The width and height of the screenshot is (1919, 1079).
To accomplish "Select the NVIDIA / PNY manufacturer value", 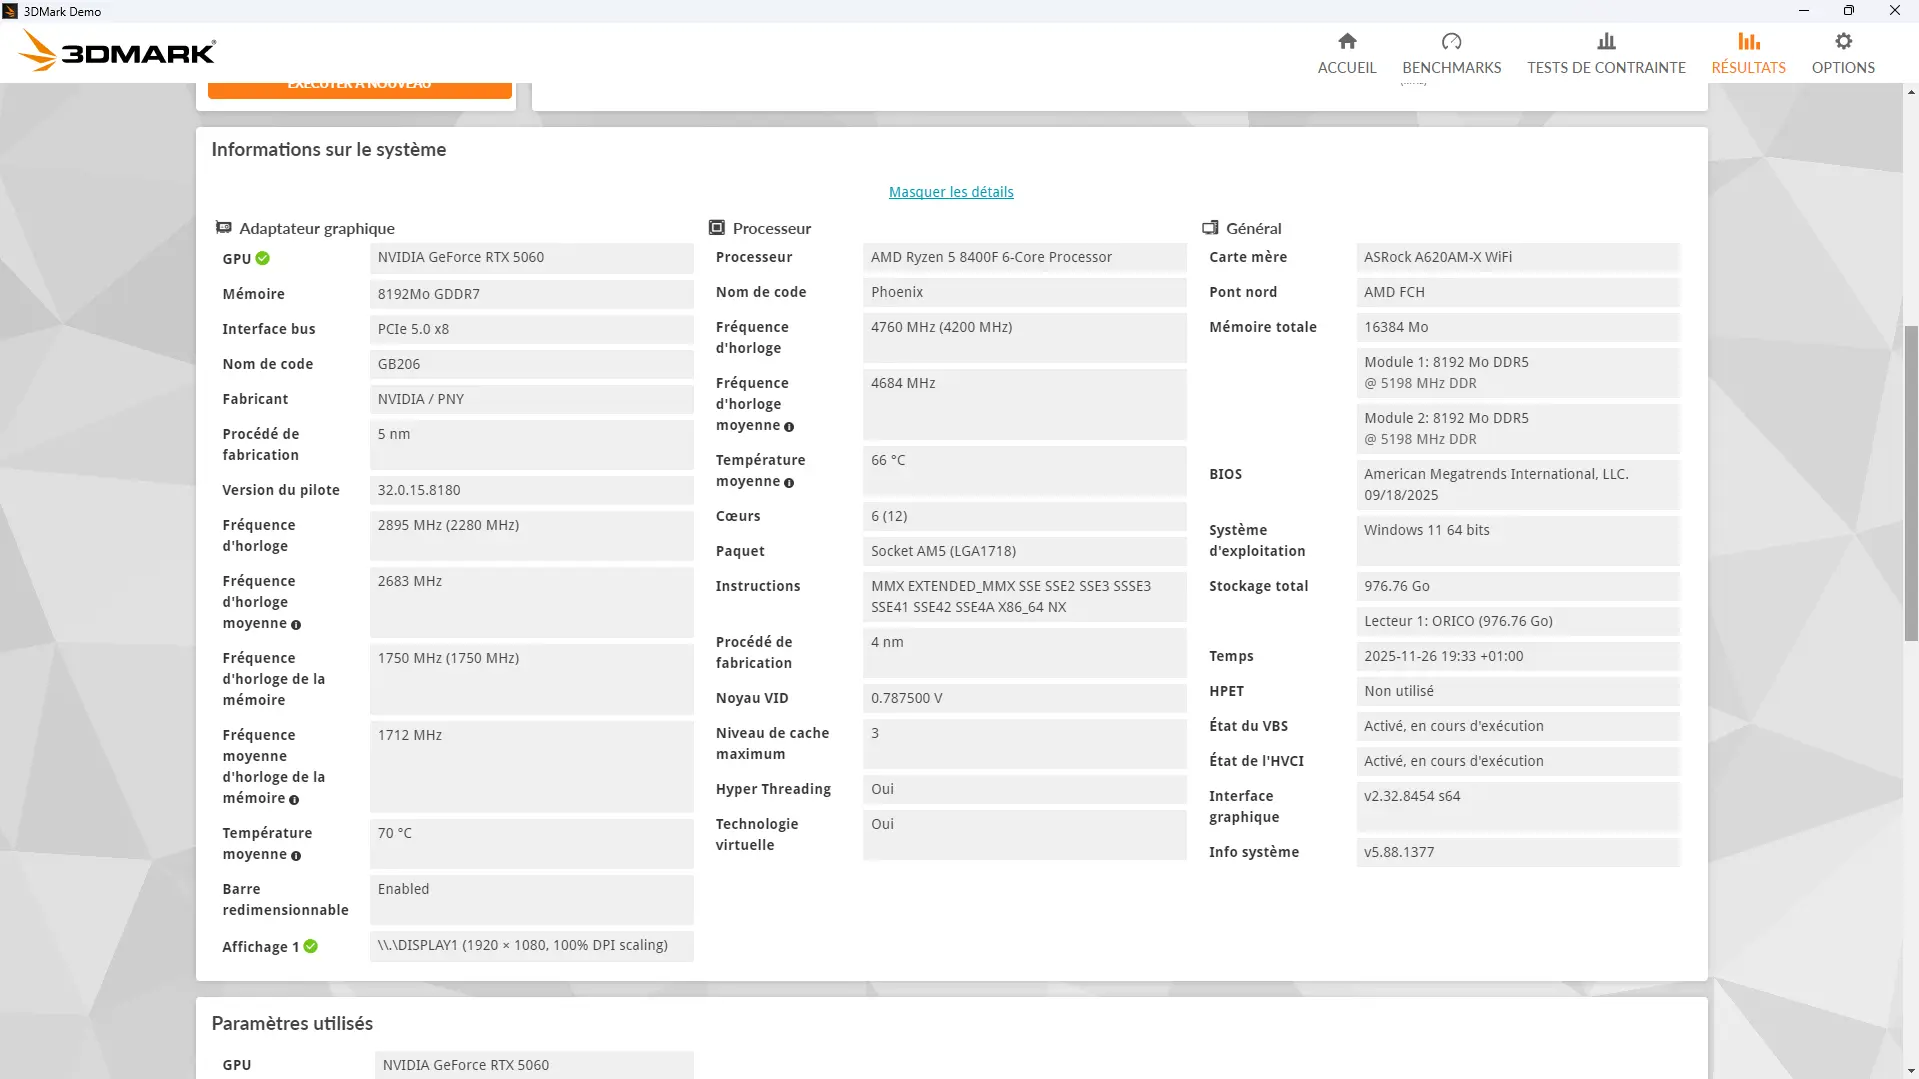I will tap(531, 399).
